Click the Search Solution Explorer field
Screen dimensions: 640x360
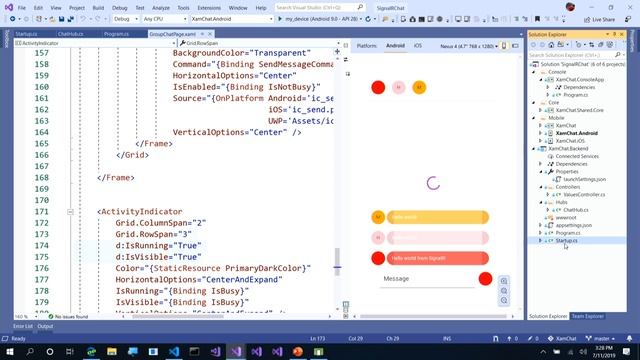pyautogui.click(x=576, y=55)
